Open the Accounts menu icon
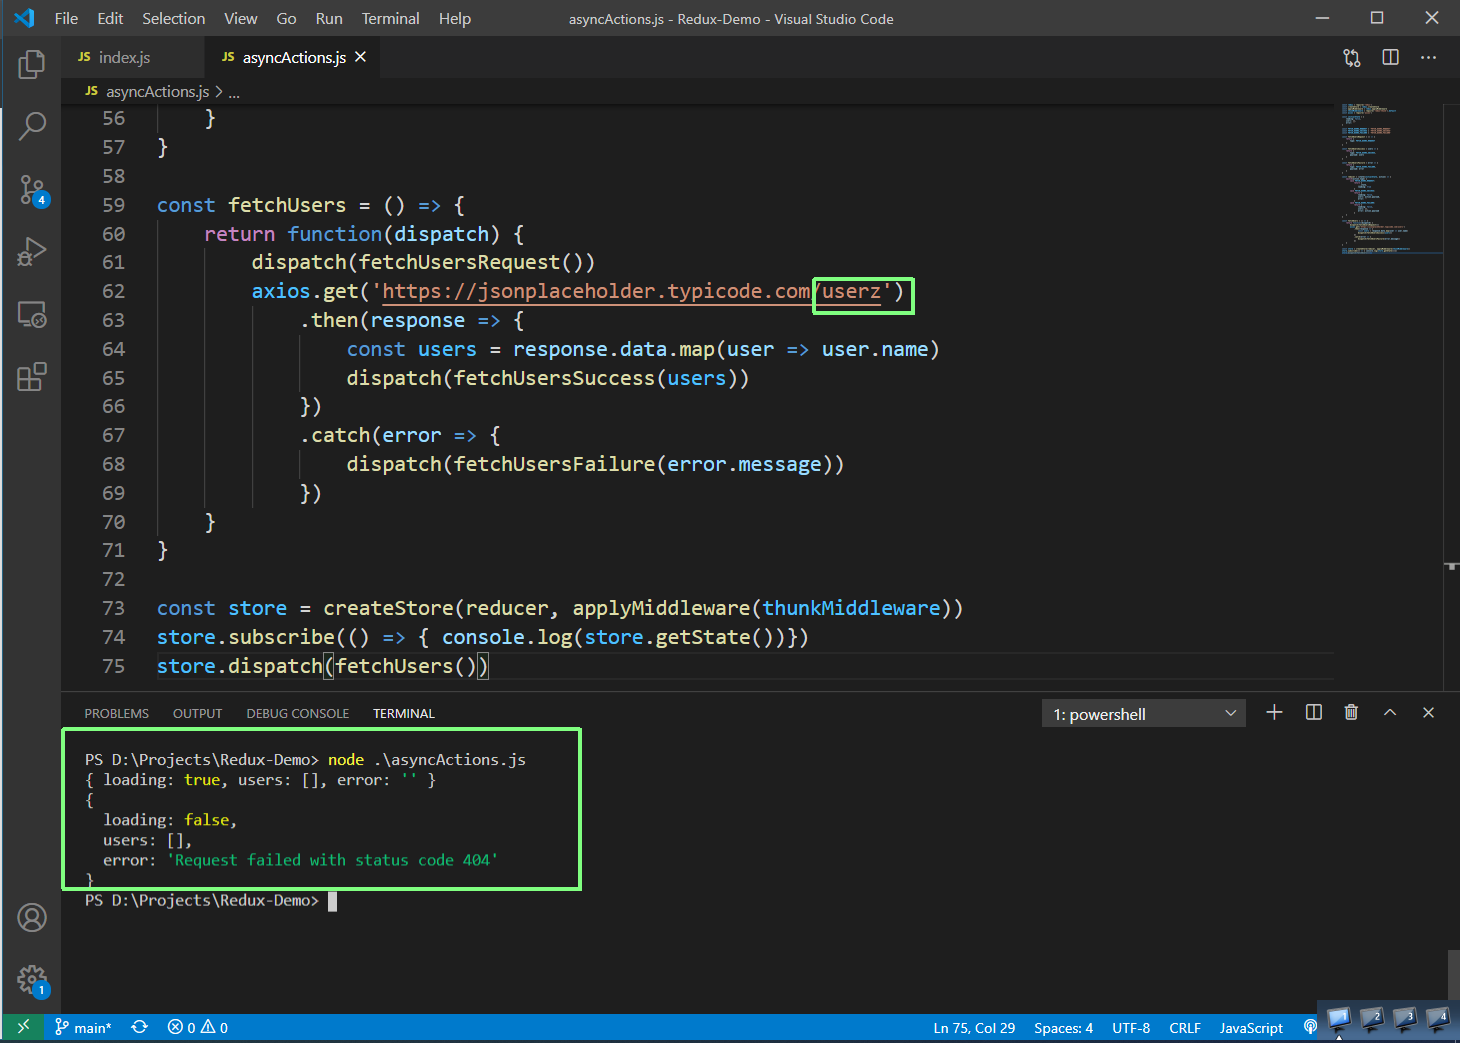The height and width of the screenshot is (1043, 1460). coord(32,917)
